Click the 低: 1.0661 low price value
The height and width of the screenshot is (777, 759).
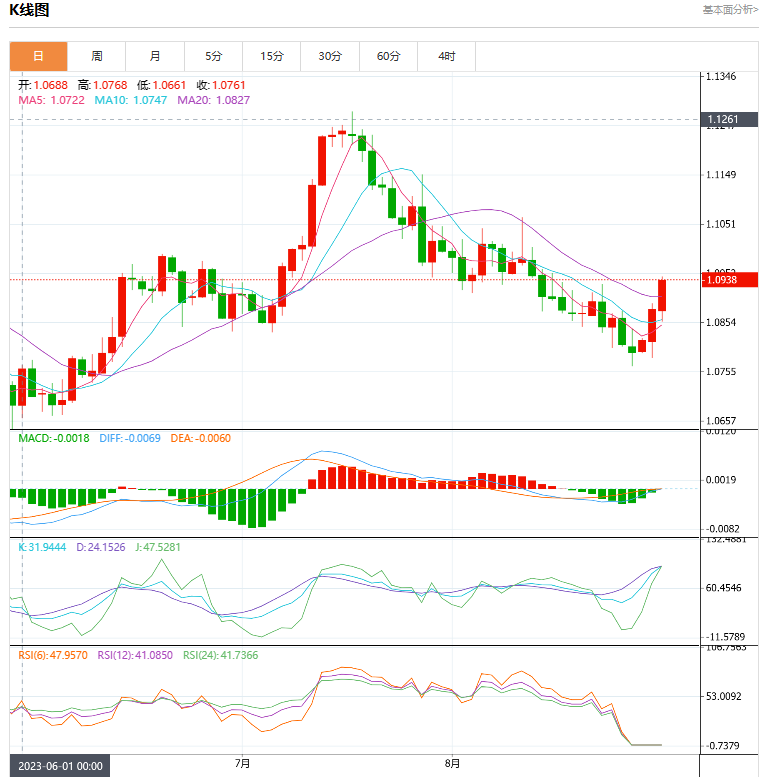[x=162, y=85]
